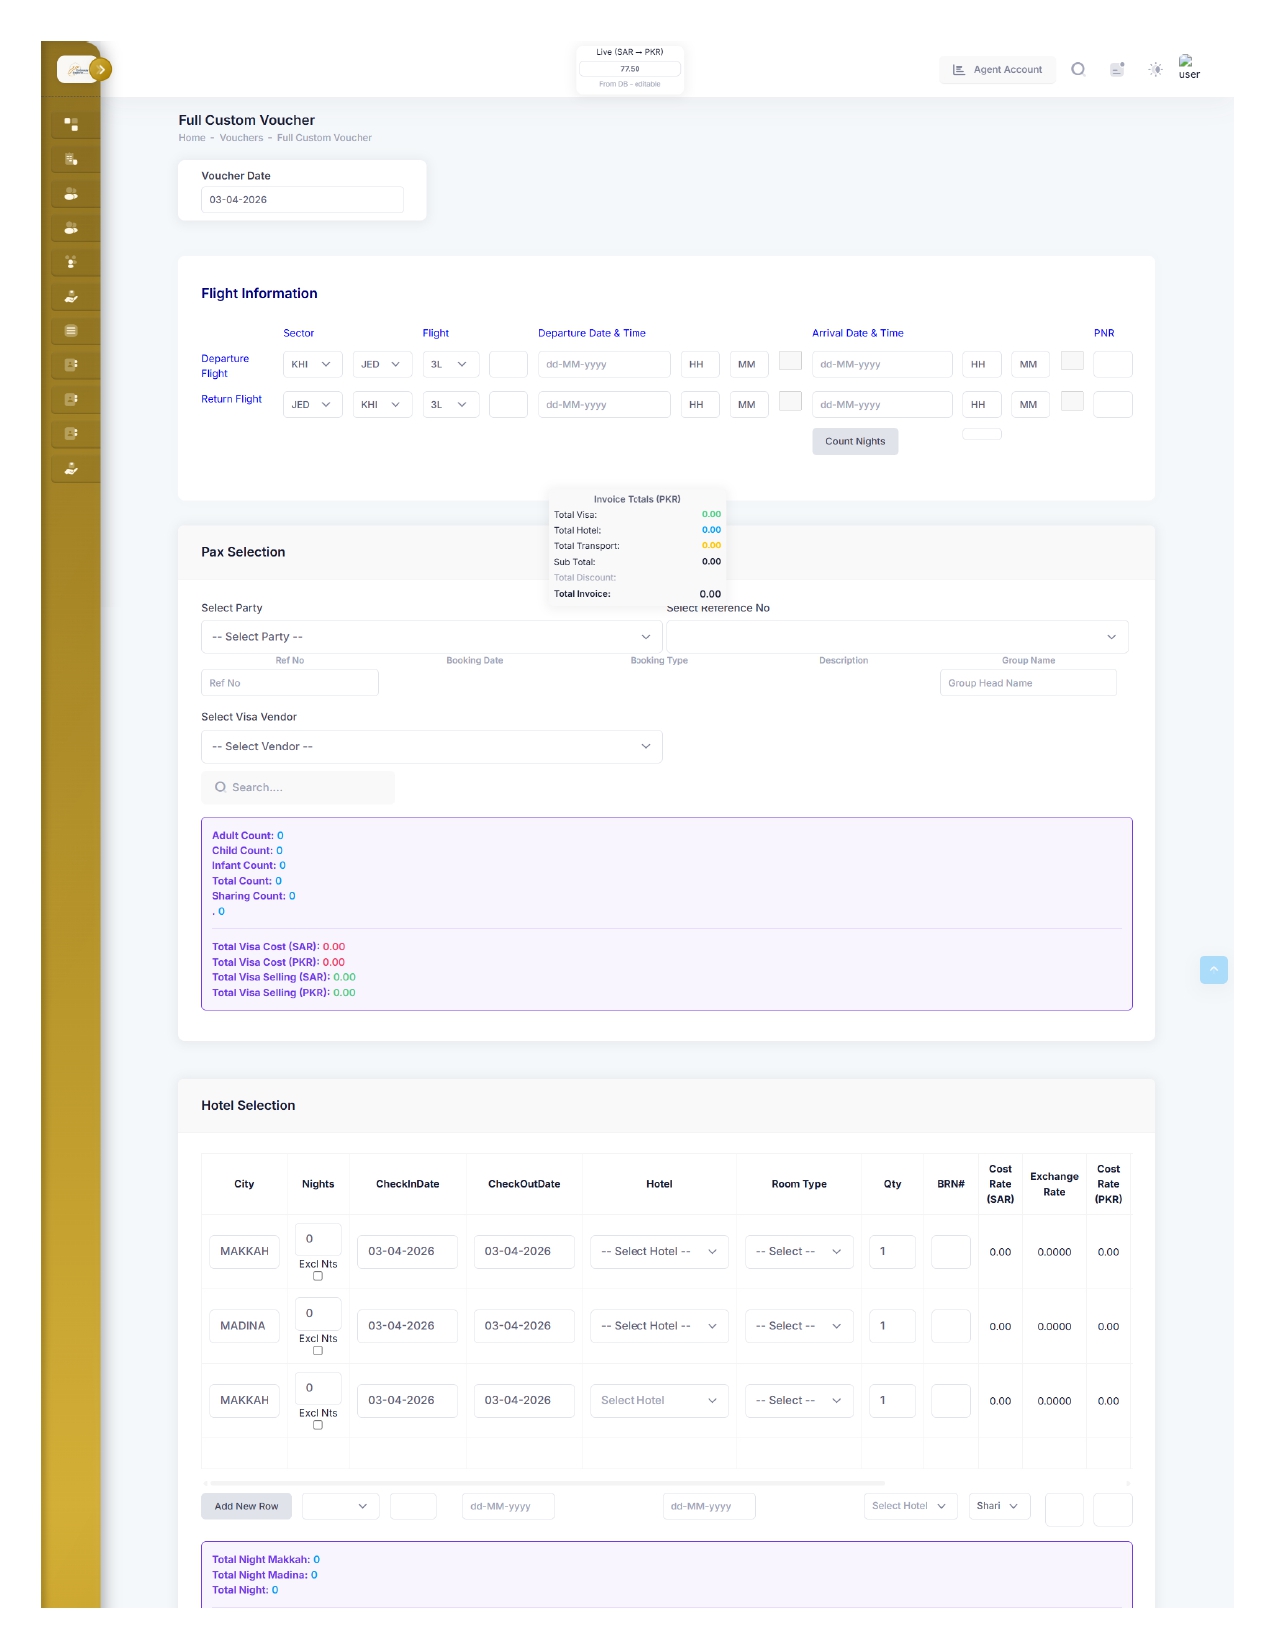This screenshot has width=1275, height=1650.
Task: Check Excl Nts for last MAKKAH row
Action: coord(318,1426)
